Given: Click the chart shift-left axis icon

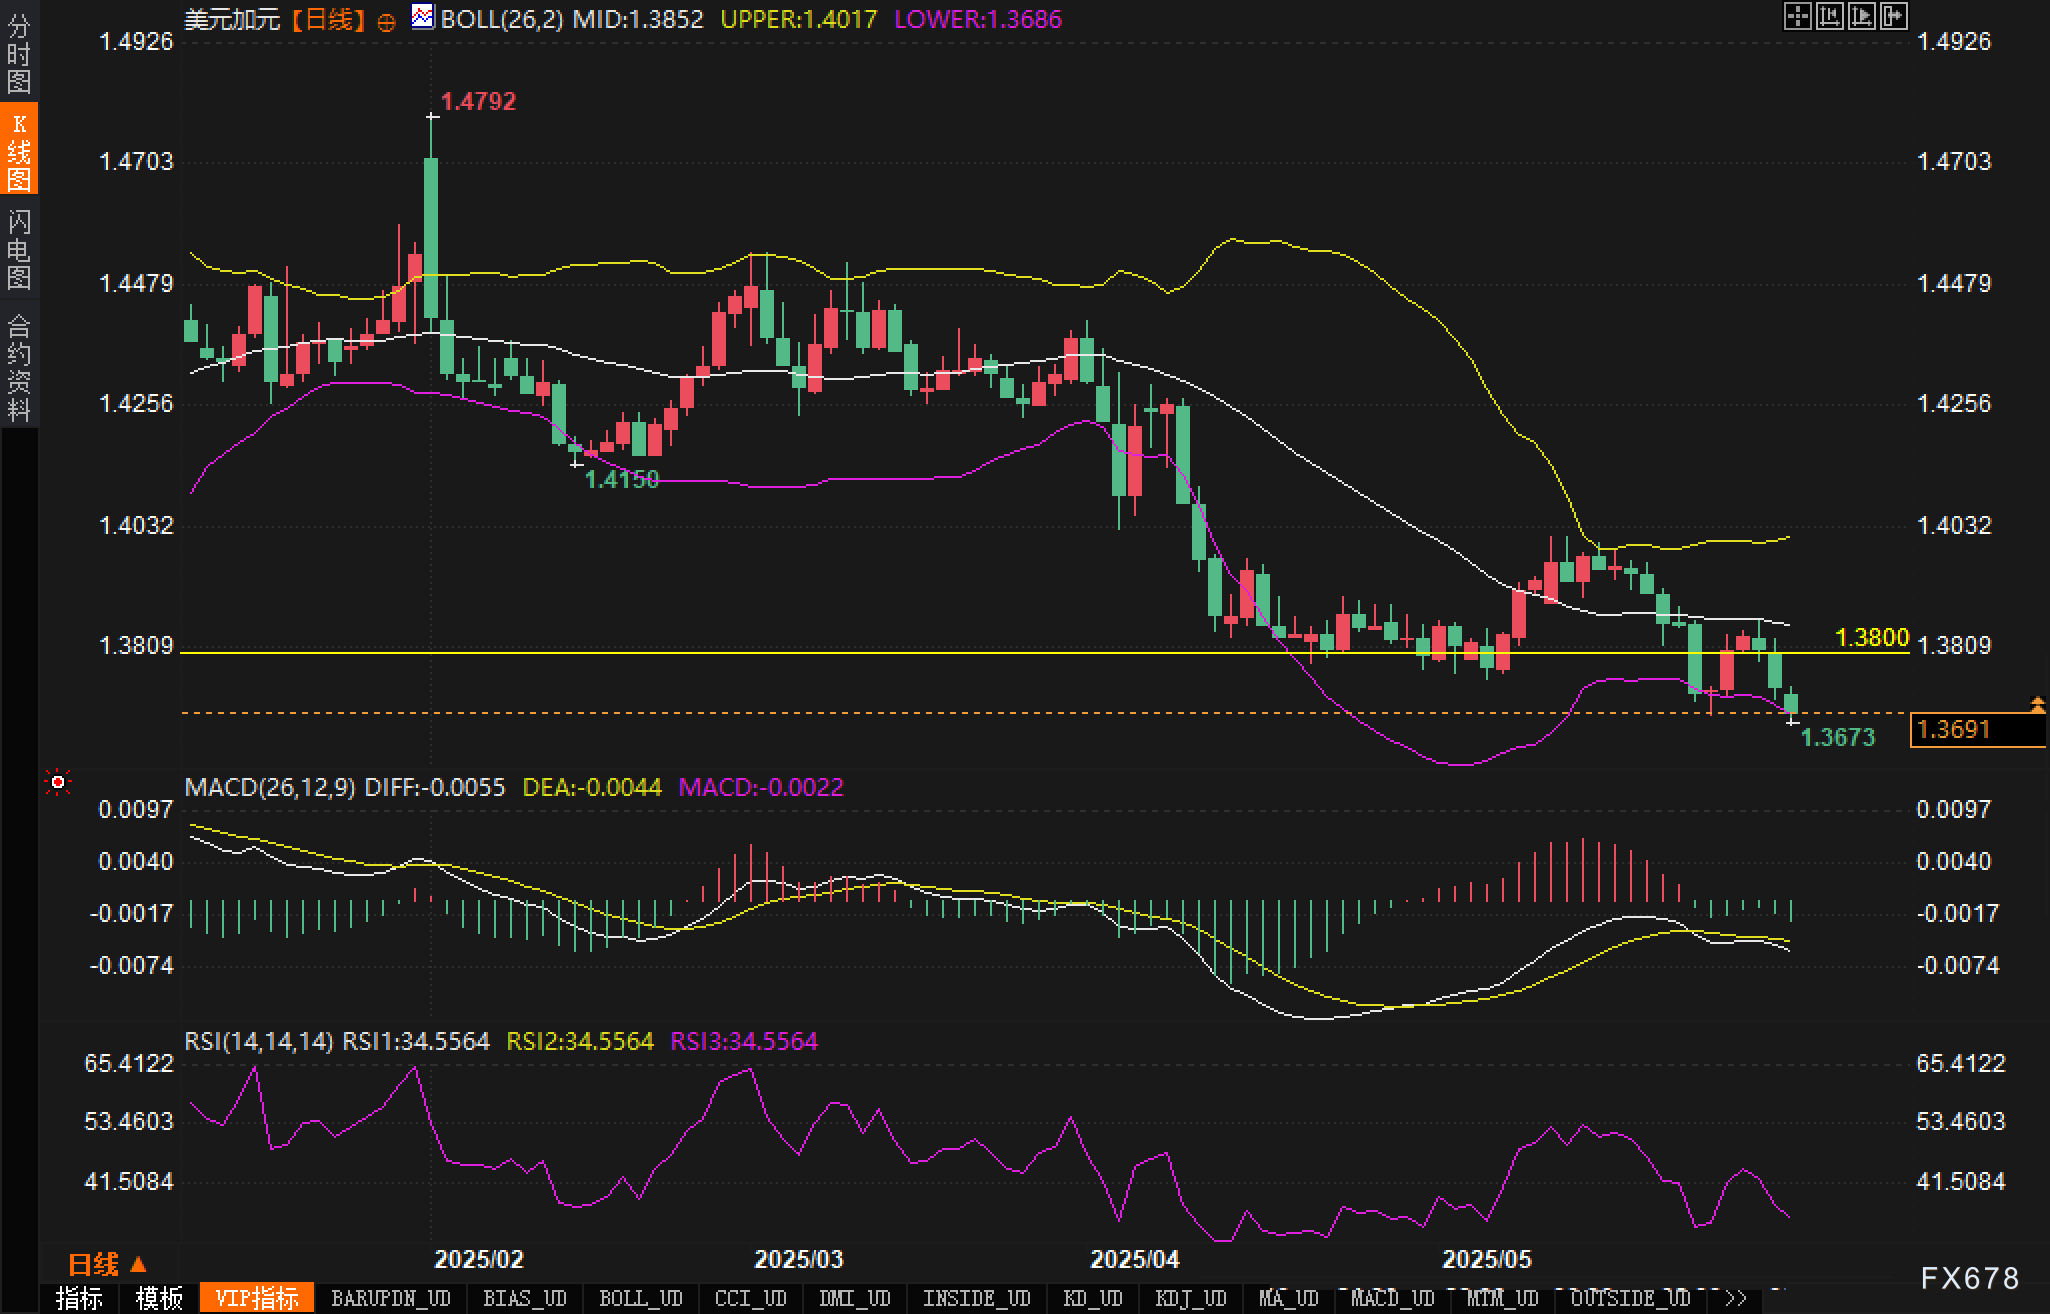Looking at the screenshot, I should click(1829, 16).
